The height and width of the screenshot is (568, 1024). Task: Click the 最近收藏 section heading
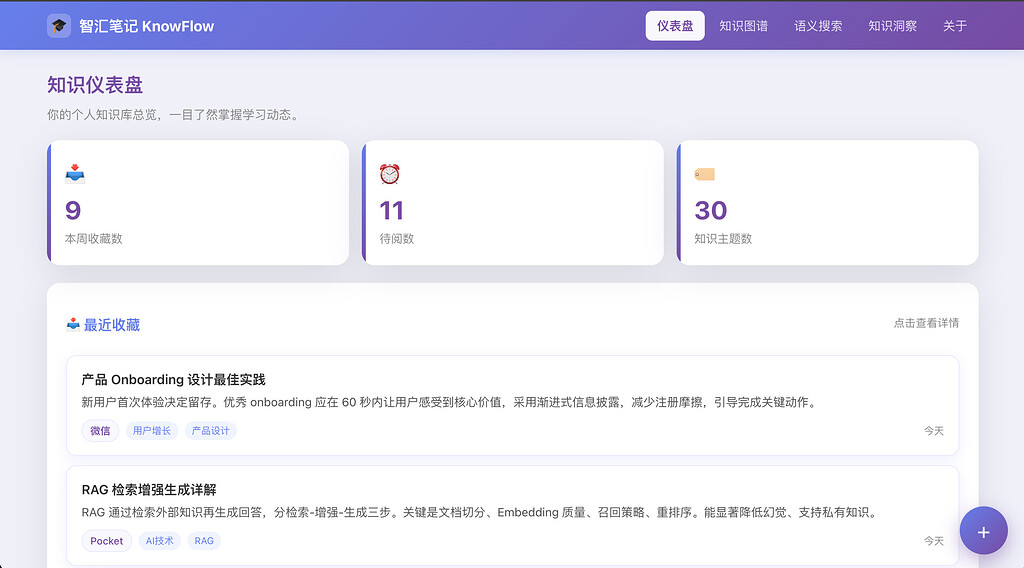[x=112, y=324]
